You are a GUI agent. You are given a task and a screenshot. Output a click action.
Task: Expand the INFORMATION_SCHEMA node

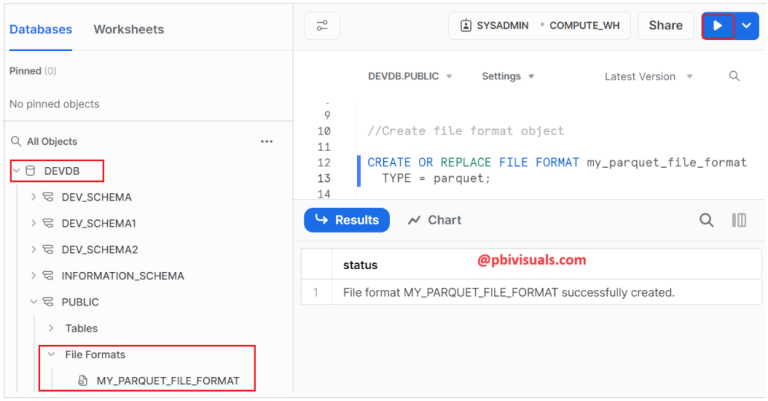(x=33, y=276)
